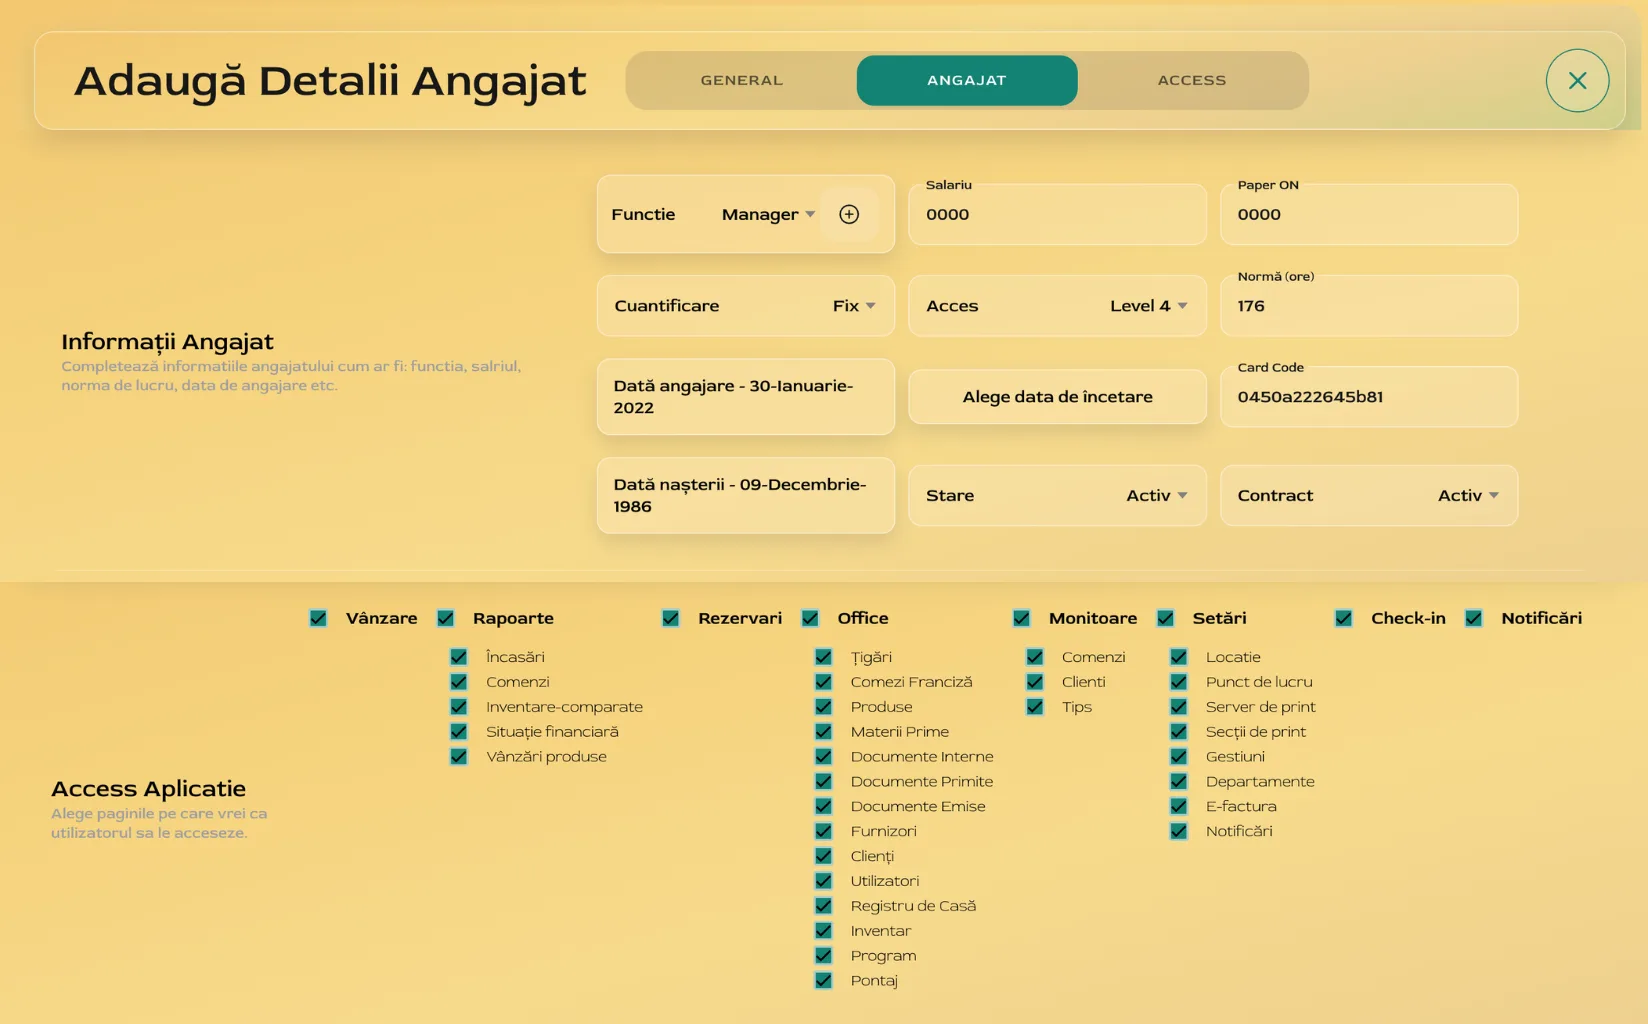Image resolution: width=1648 pixels, height=1024 pixels.
Task: Open the Dată angajare date field
Action: click(x=745, y=396)
